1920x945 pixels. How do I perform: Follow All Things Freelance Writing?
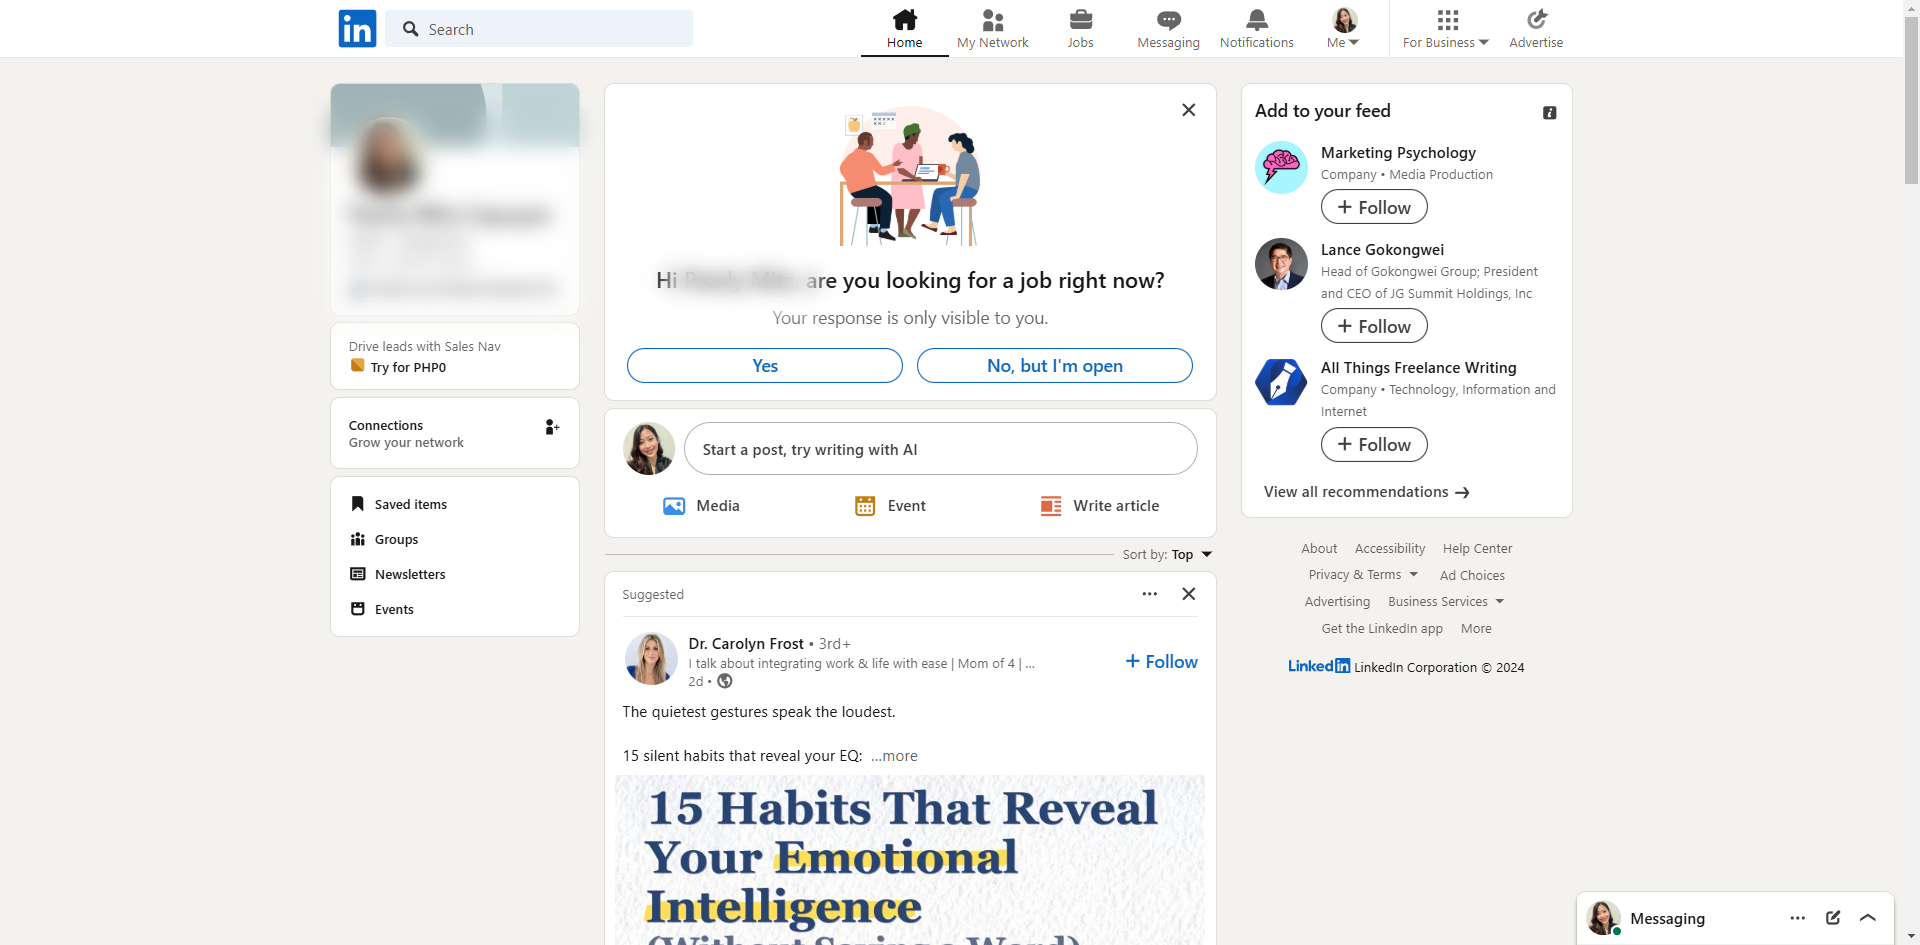1374,445
